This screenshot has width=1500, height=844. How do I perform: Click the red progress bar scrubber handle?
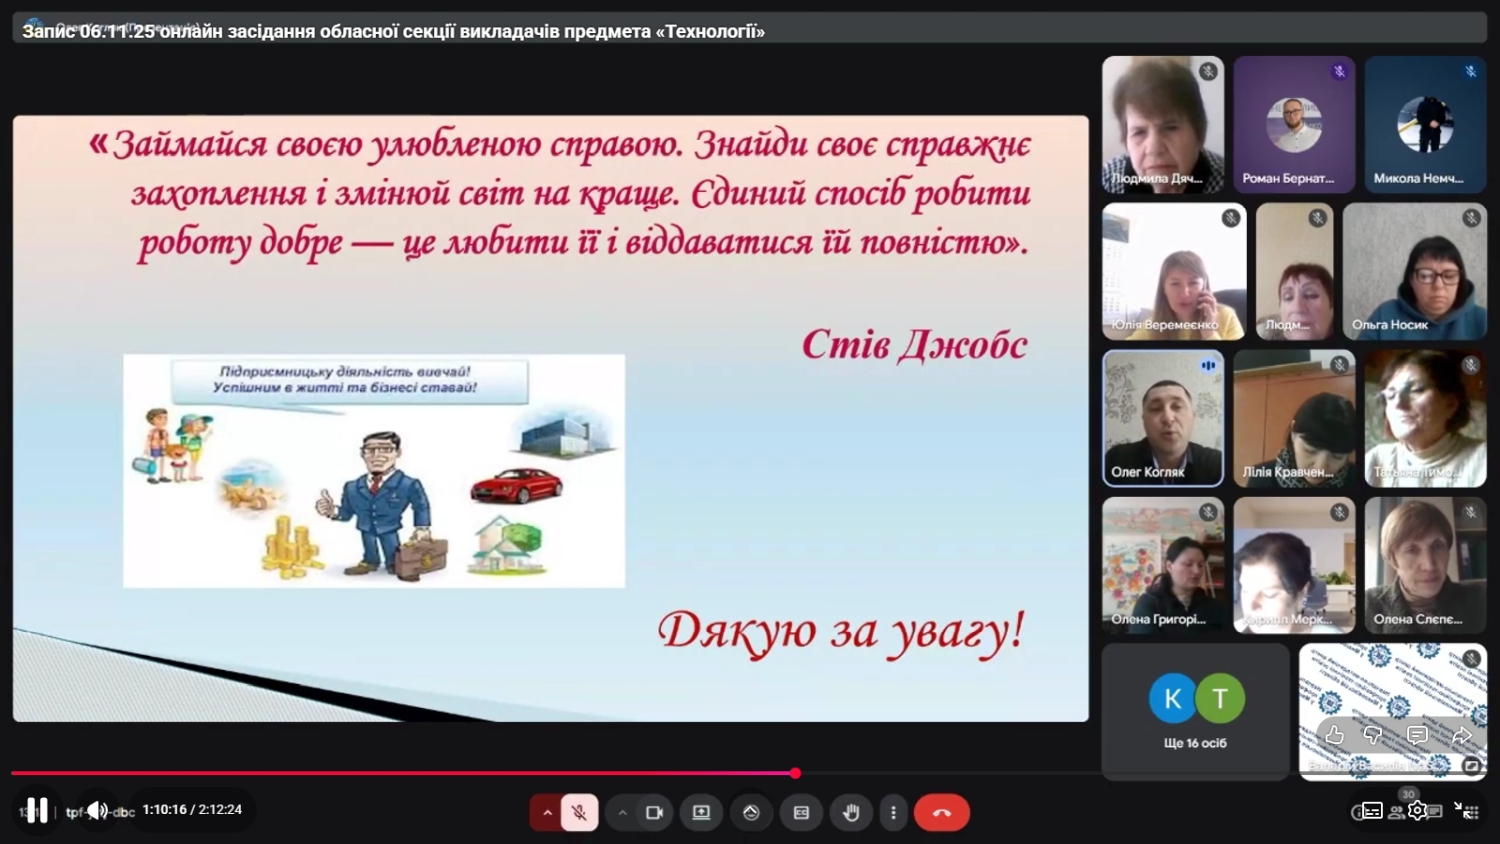pos(795,773)
